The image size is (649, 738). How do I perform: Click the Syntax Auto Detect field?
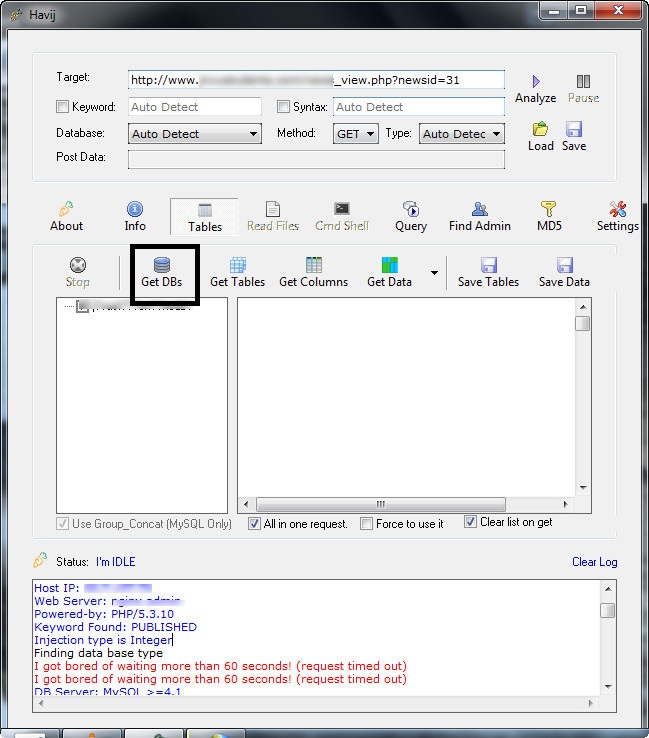419,107
